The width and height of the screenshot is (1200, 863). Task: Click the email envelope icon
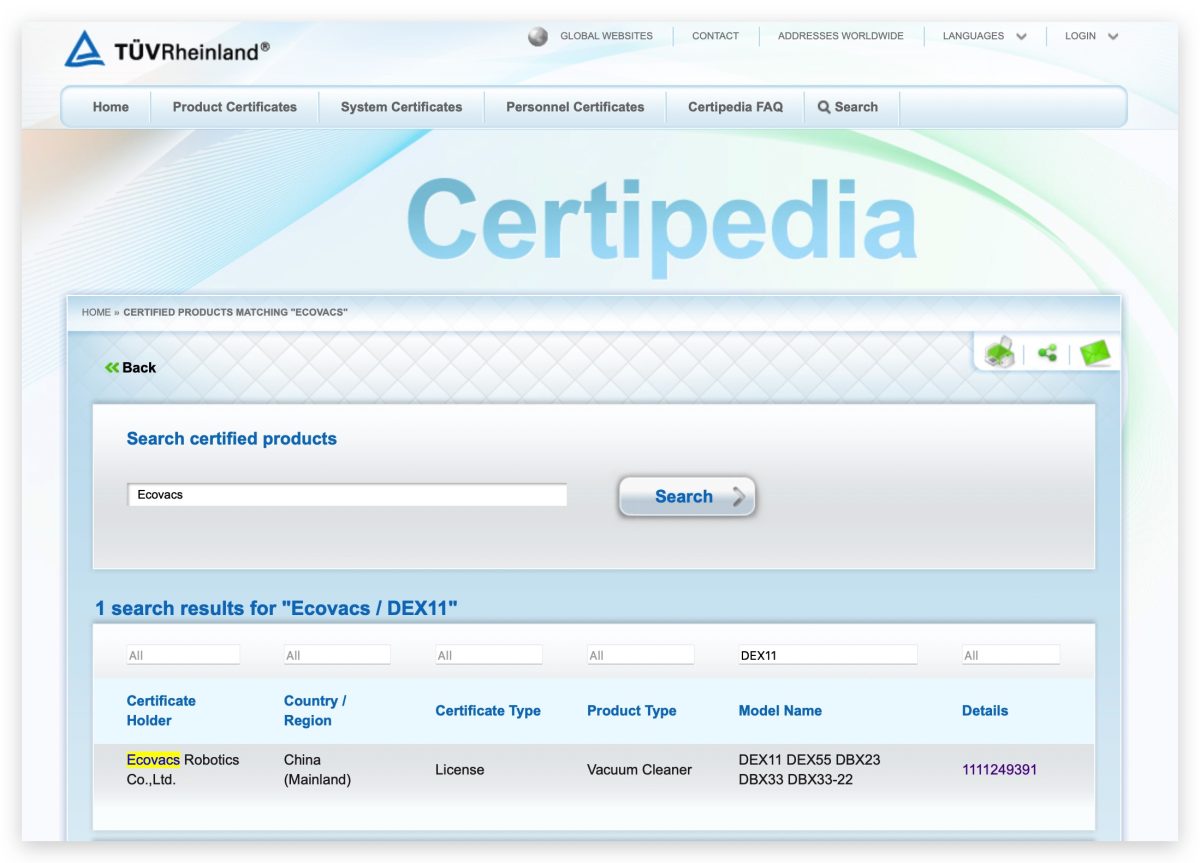tap(1096, 353)
